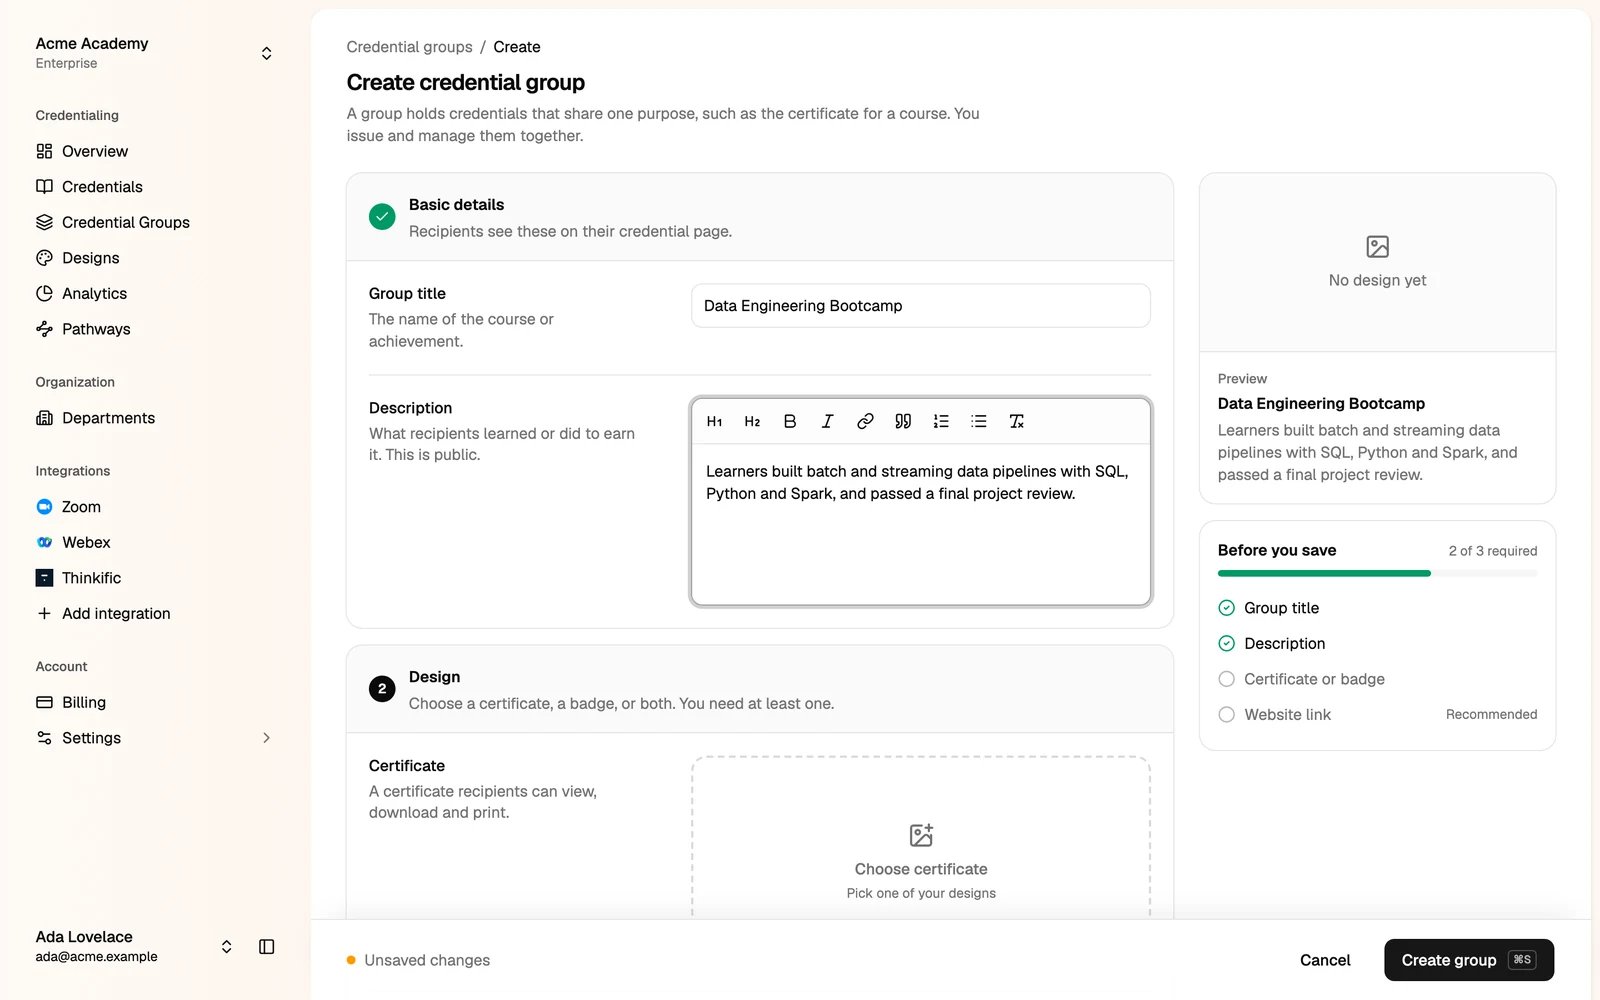Insert a blockquote in the description
Viewport: 1600px width, 1000px height.
coord(903,422)
